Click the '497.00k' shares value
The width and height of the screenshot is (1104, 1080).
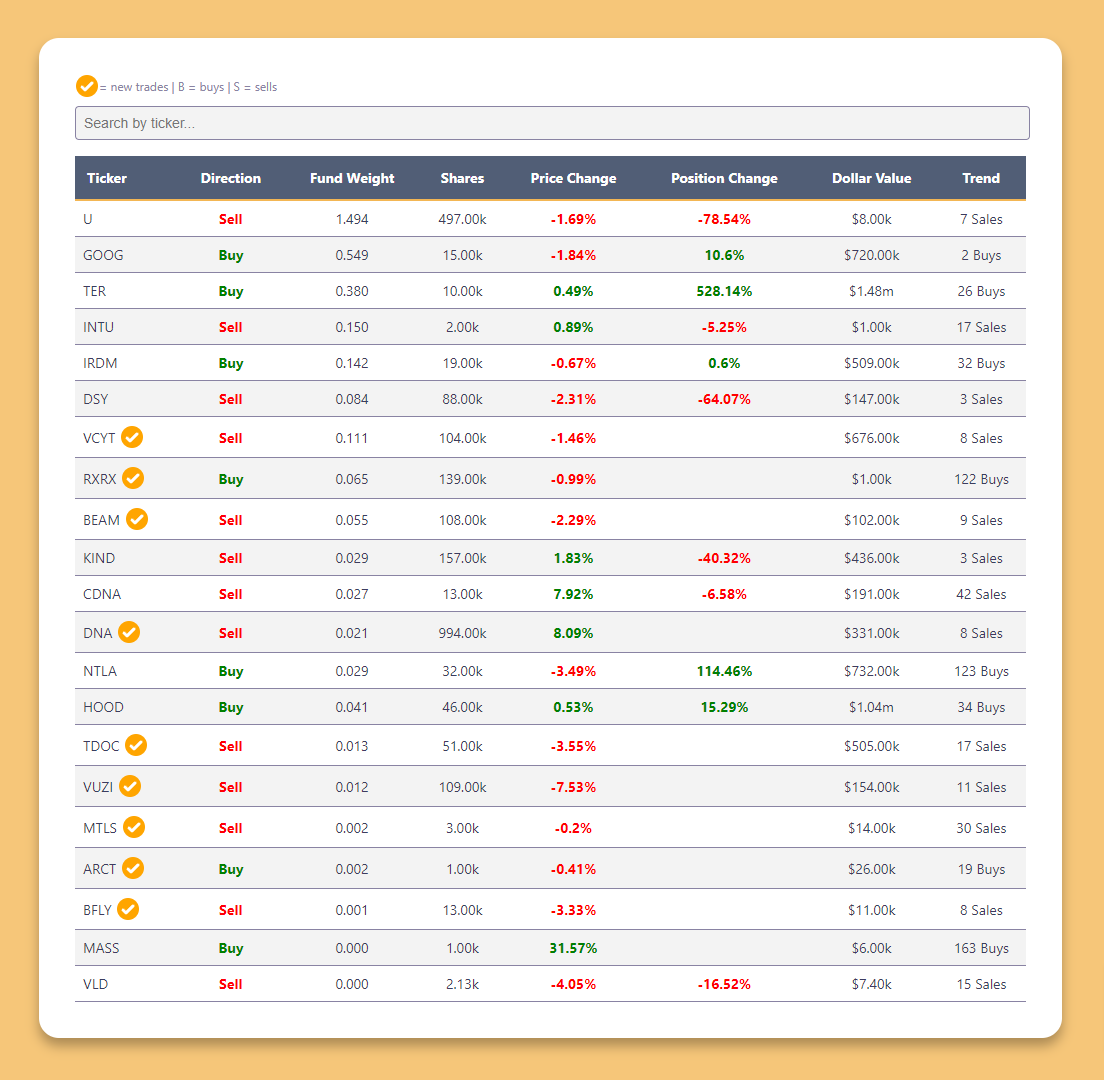463,219
